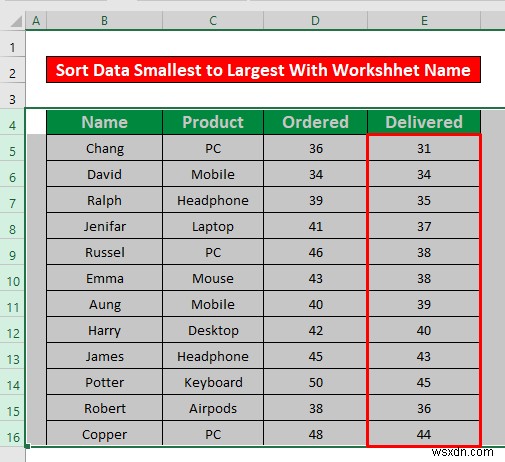
Task: Select column E header
Action: tap(424, 21)
